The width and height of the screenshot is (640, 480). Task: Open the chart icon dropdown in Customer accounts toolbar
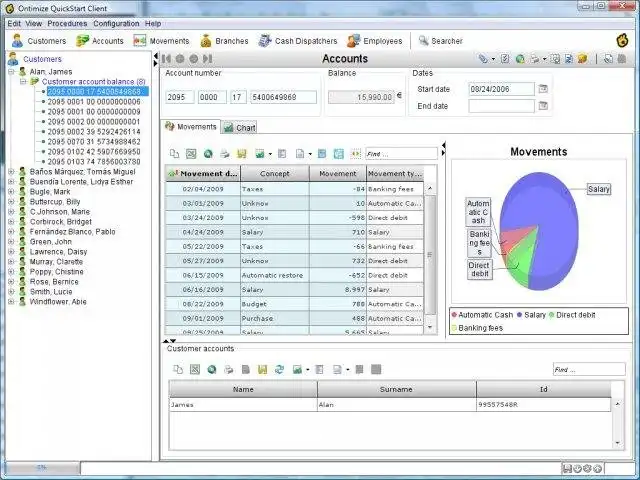point(307,370)
